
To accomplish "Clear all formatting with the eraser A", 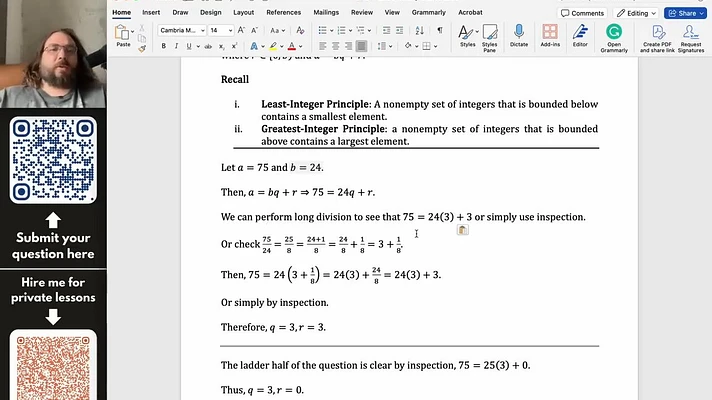I will click(x=300, y=30).
